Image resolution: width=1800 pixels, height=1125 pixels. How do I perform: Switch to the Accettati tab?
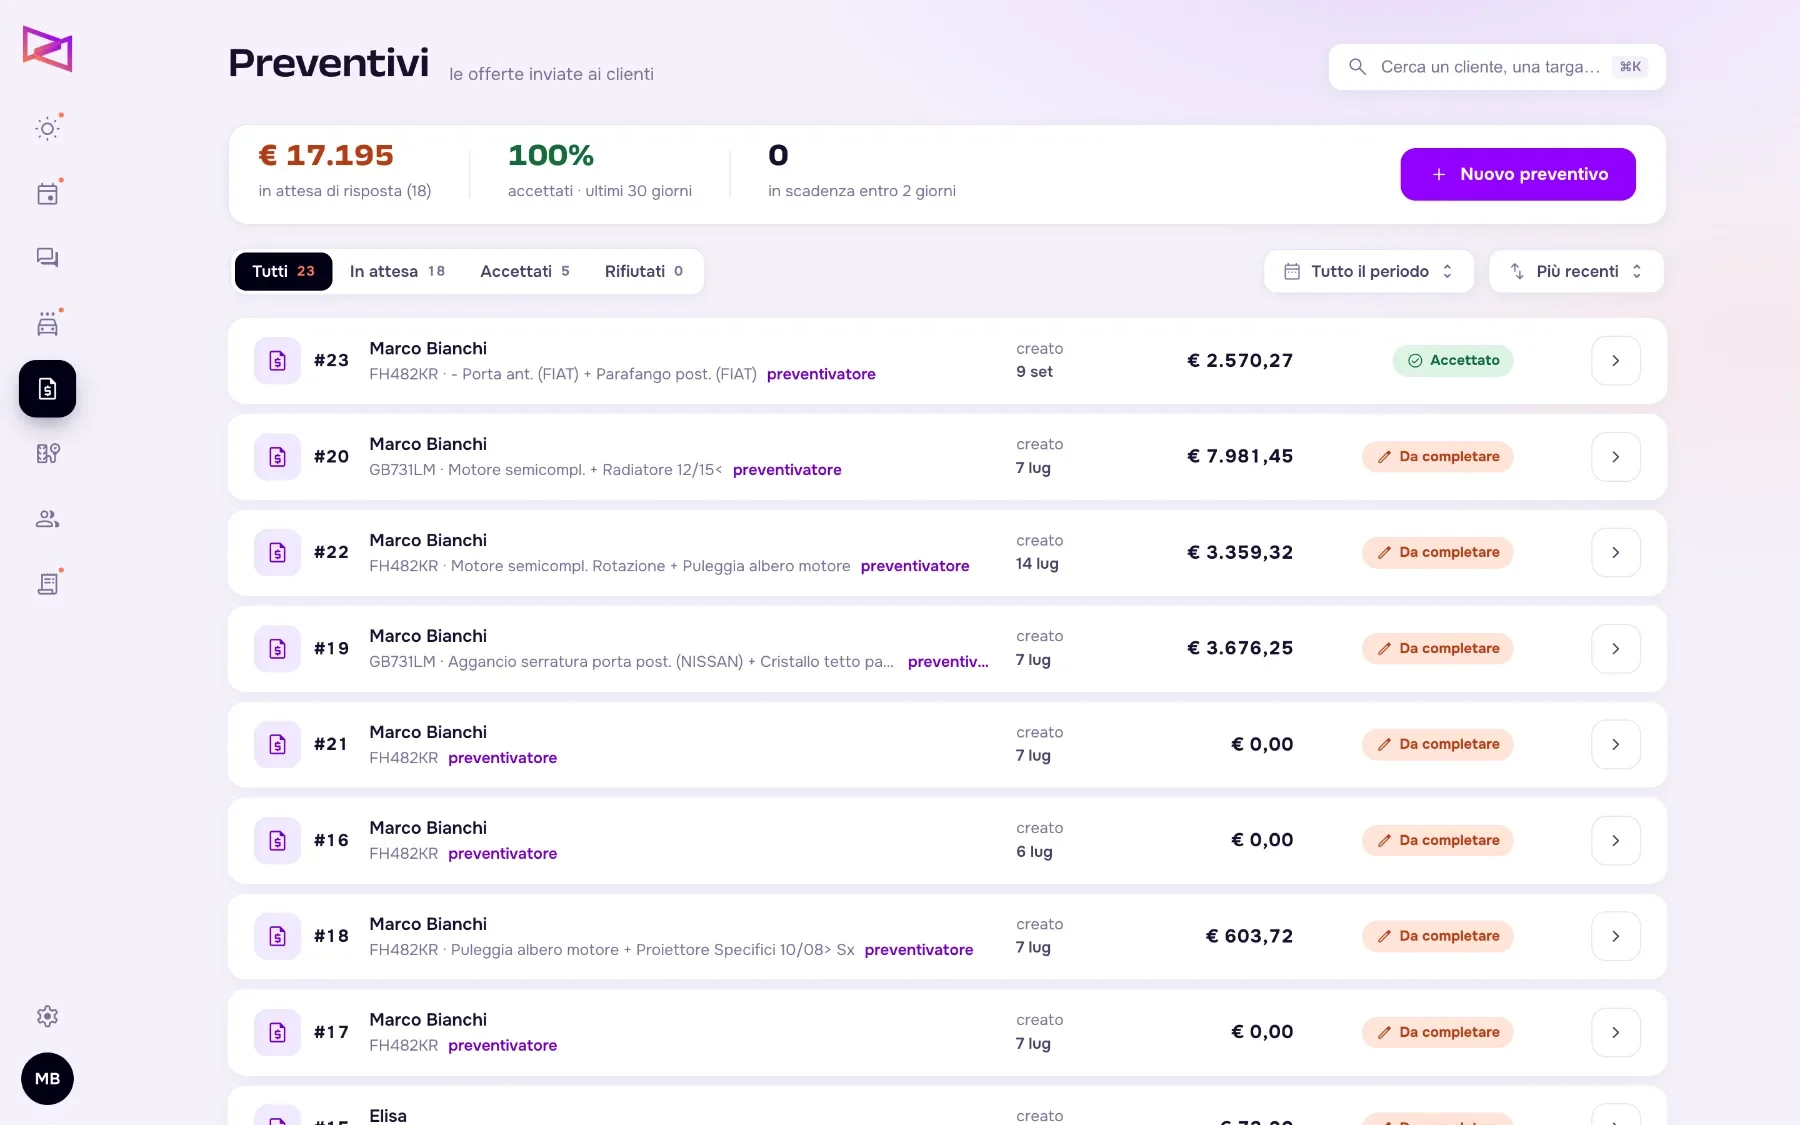click(524, 271)
